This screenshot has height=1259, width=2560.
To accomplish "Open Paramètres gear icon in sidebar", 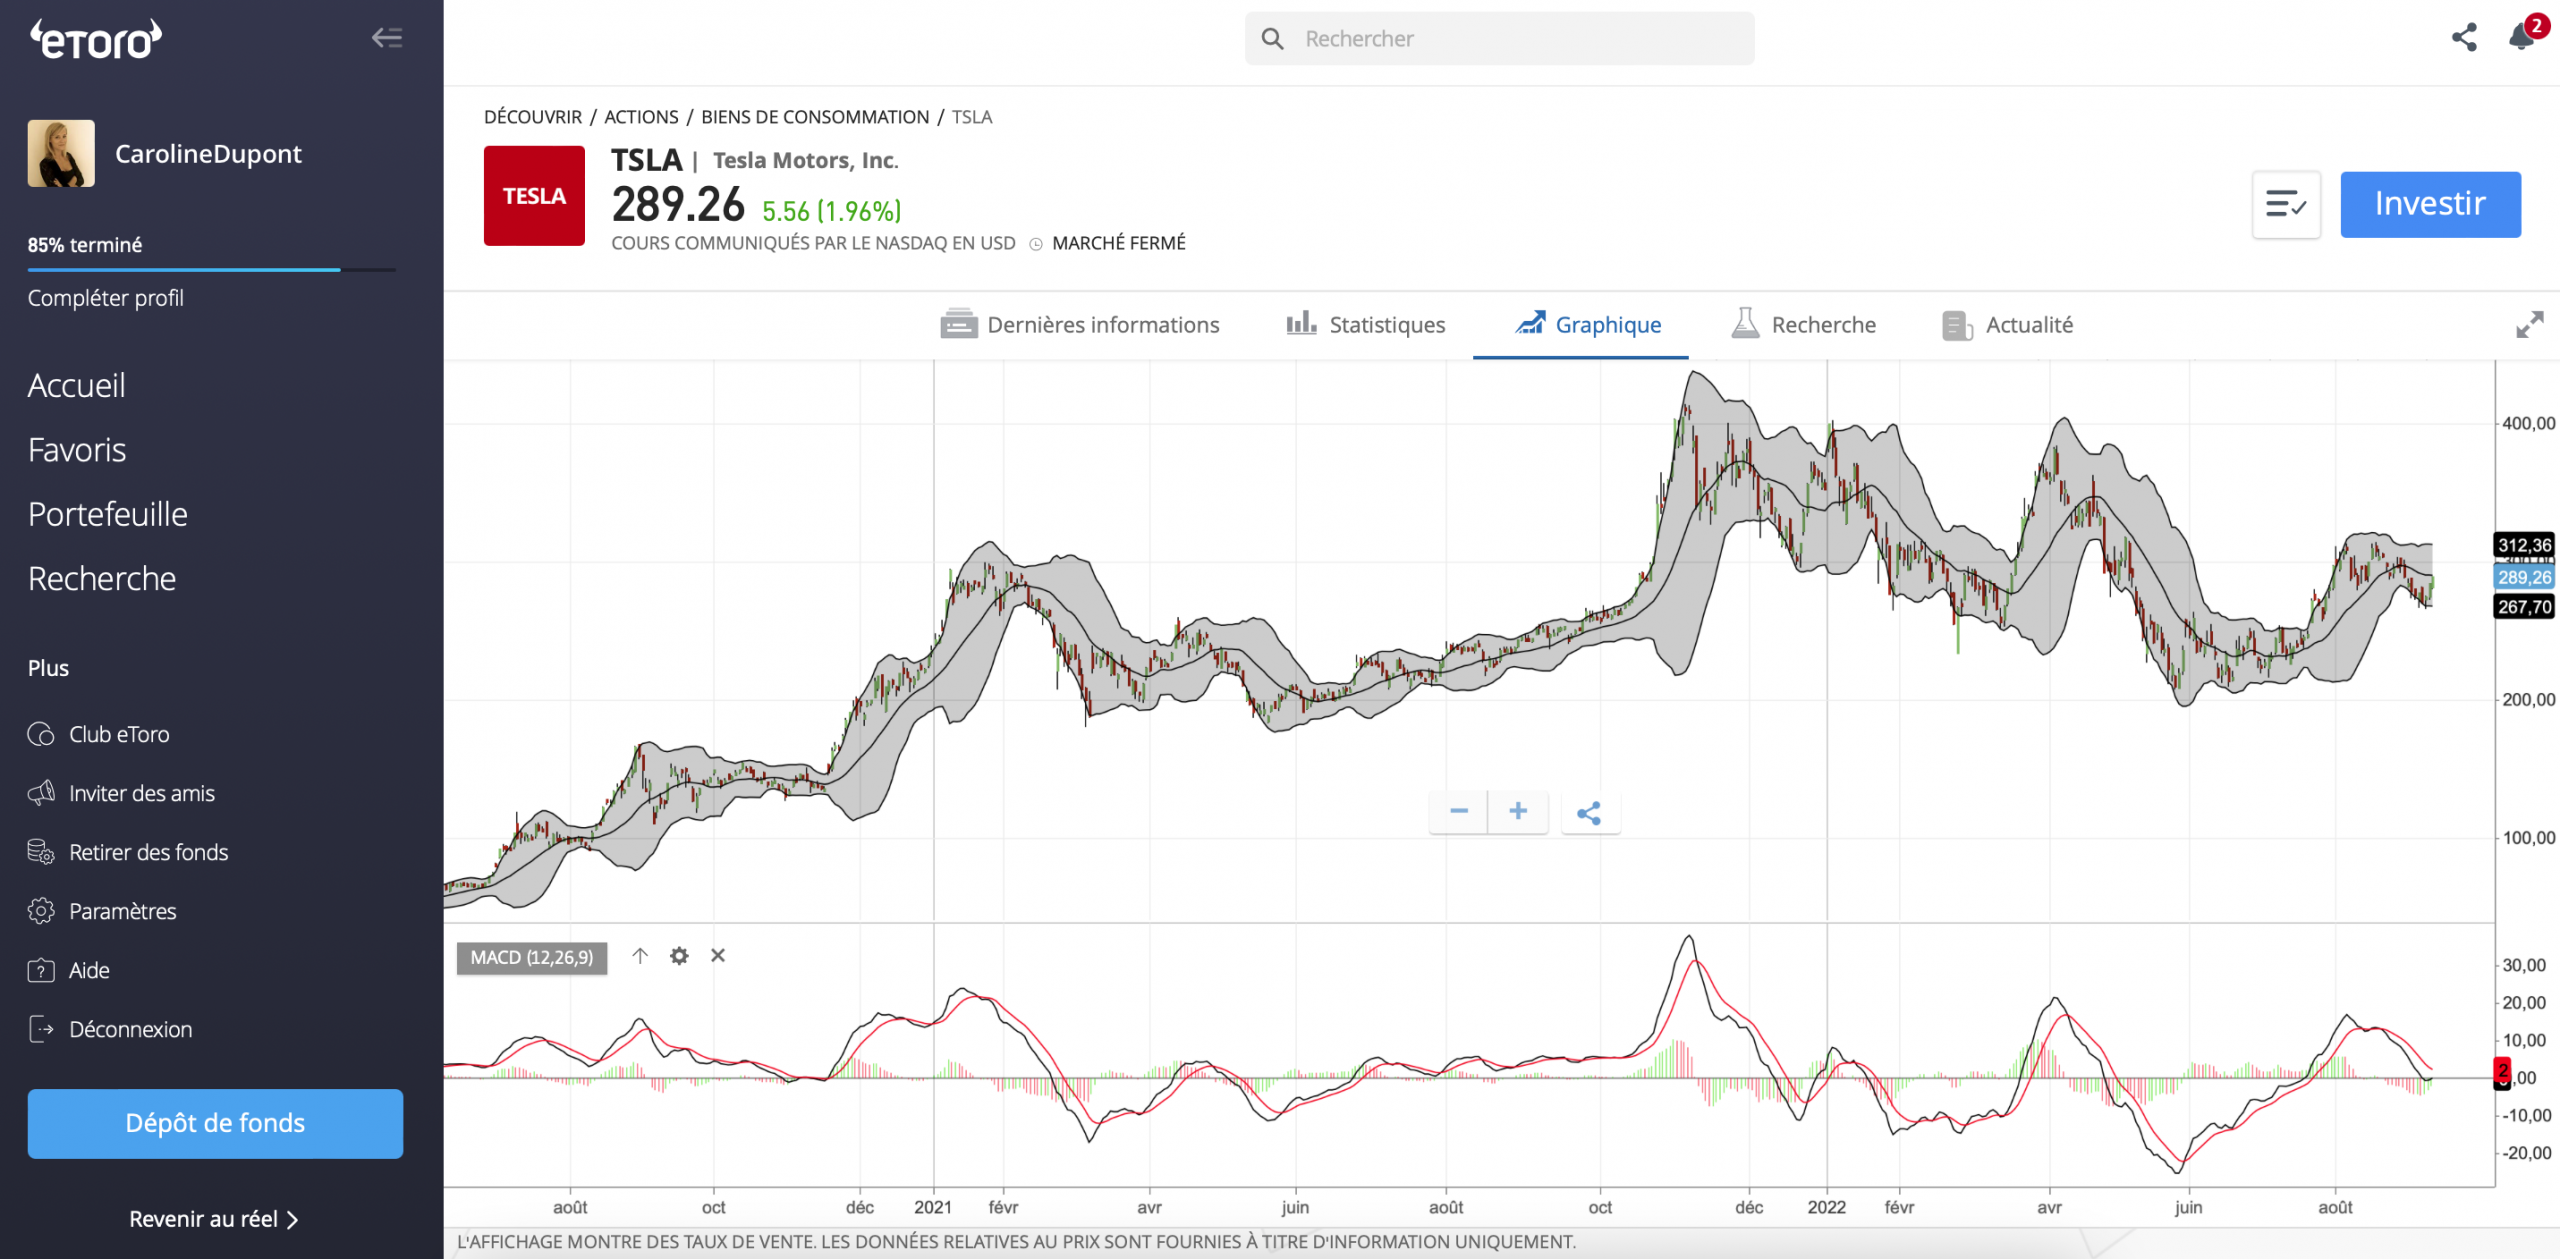I will pos(41,911).
